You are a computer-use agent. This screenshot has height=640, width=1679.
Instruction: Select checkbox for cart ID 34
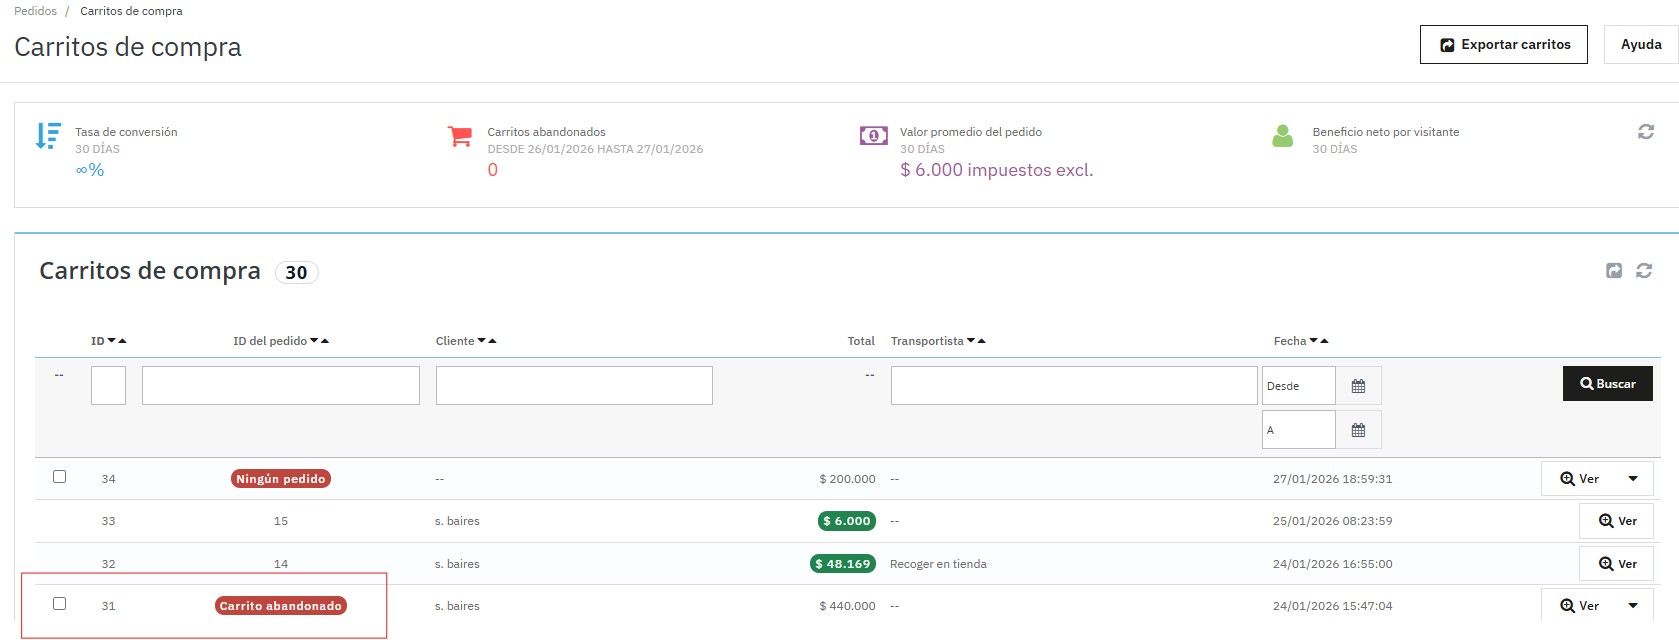point(60,477)
